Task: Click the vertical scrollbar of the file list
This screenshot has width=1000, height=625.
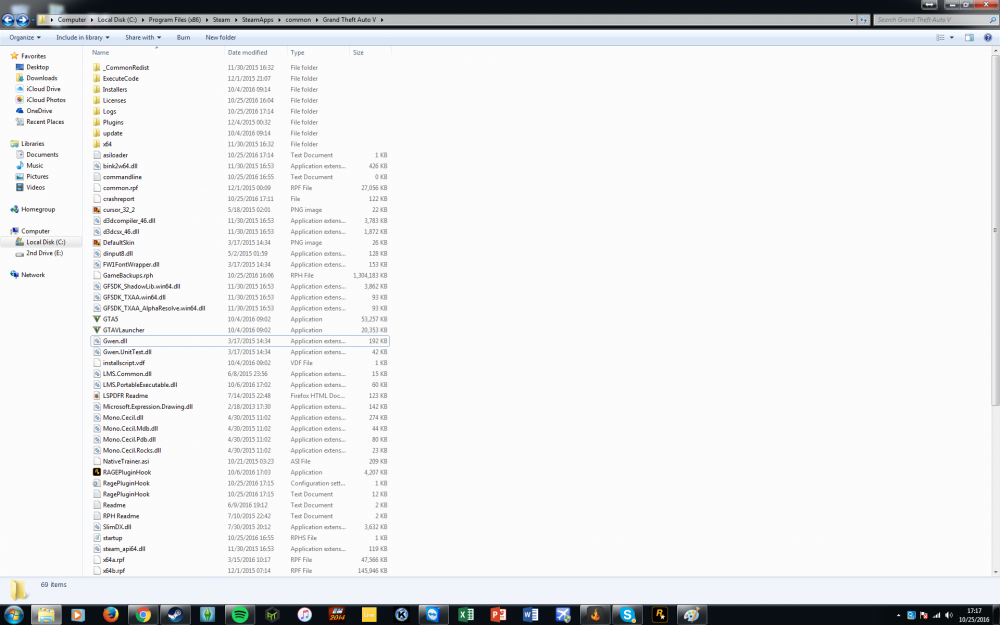Action: (995, 230)
